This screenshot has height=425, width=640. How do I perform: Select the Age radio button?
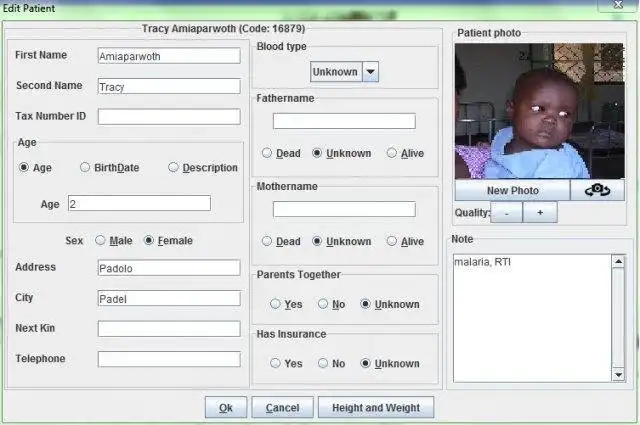click(x=24, y=167)
